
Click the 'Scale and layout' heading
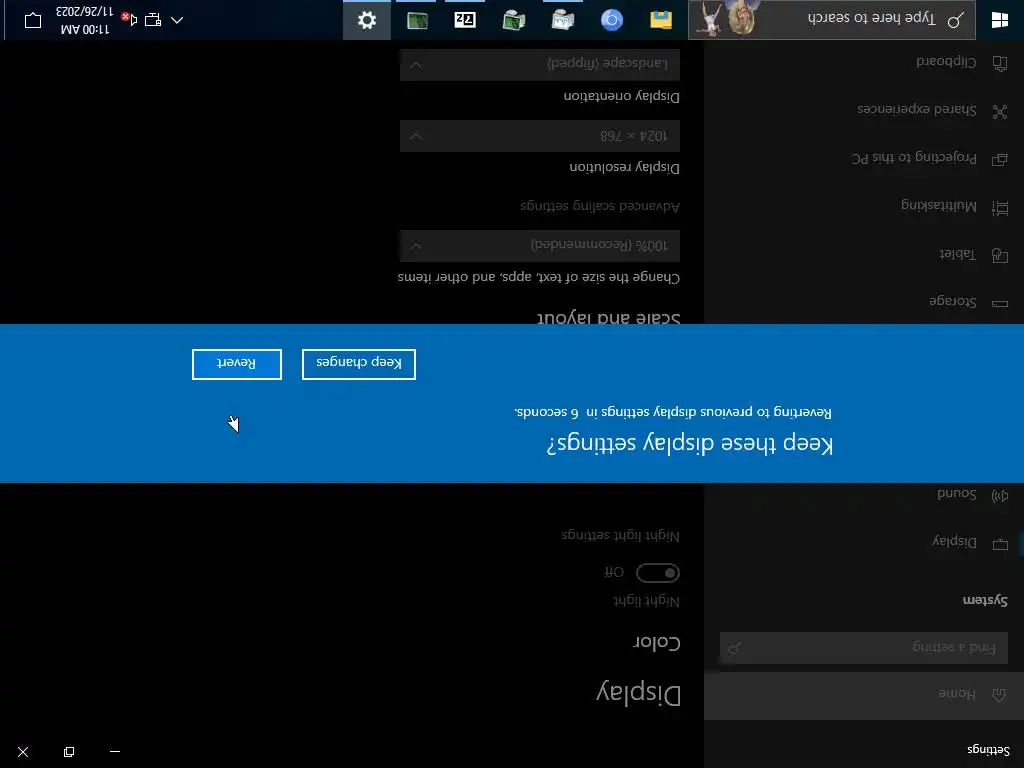pyautogui.click(x=608, y=317)
